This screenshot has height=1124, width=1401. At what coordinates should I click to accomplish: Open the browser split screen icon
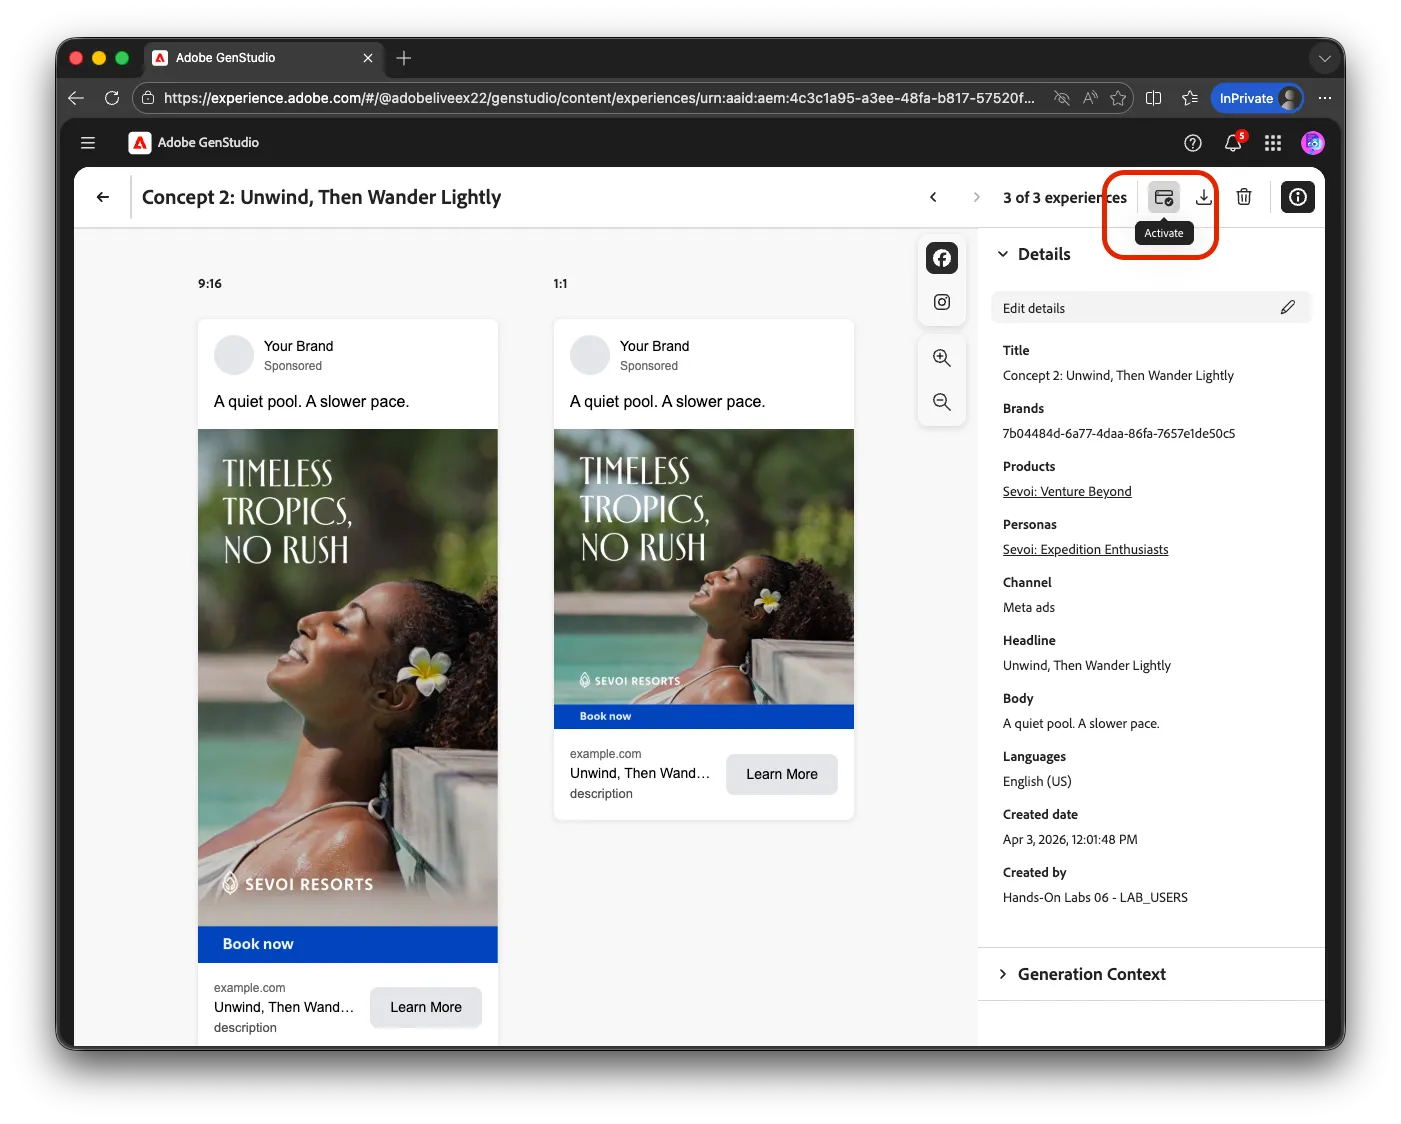pos(1154,98)
